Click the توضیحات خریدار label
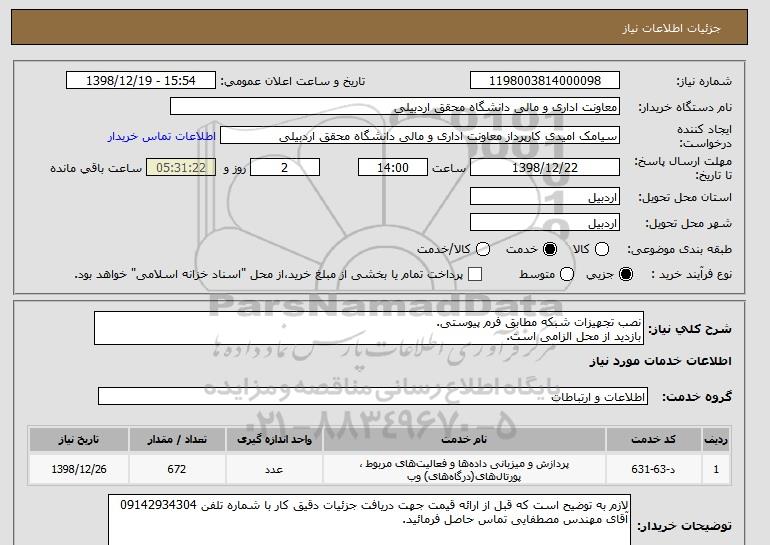 (x=684, y=526)
